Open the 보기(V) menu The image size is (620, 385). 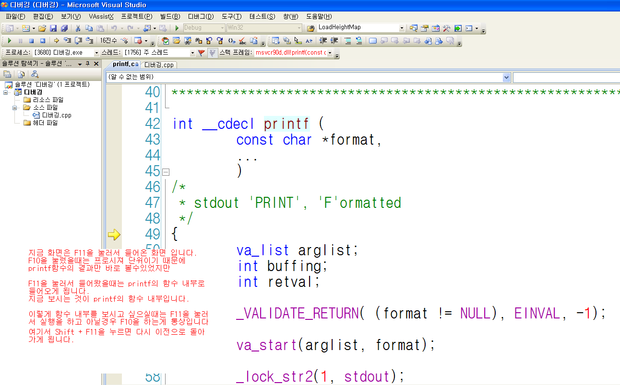click(71, 17)
